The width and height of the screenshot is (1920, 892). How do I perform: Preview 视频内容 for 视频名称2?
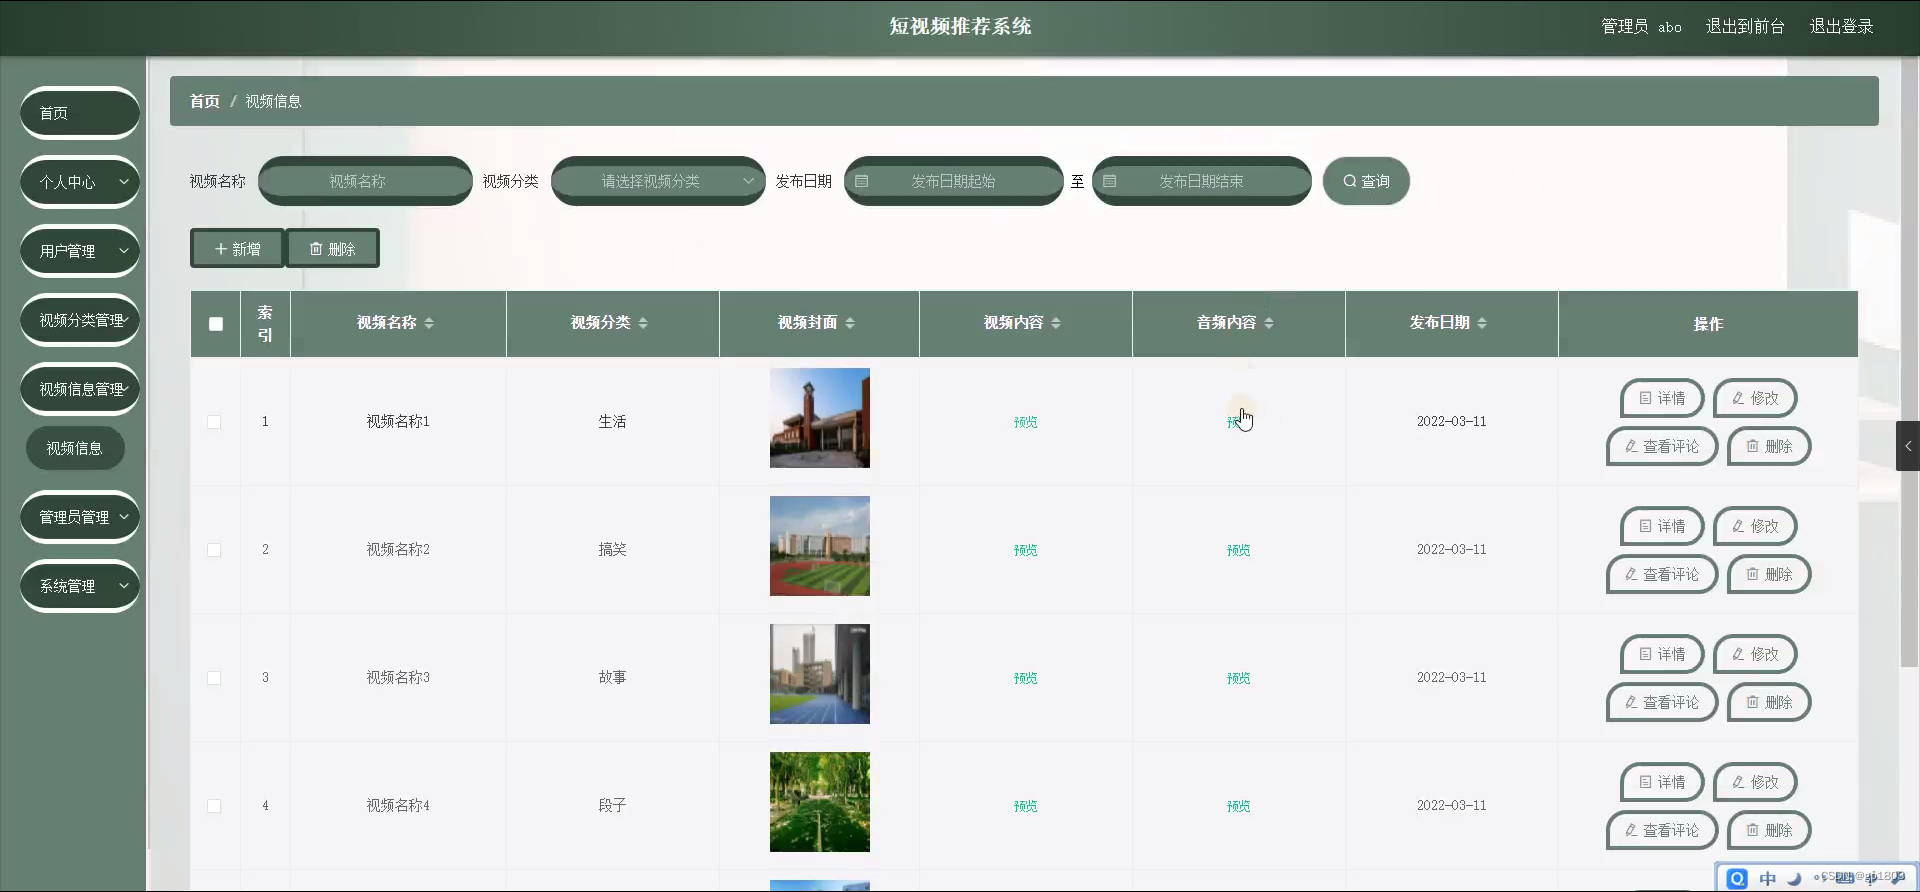[1025, 550]
